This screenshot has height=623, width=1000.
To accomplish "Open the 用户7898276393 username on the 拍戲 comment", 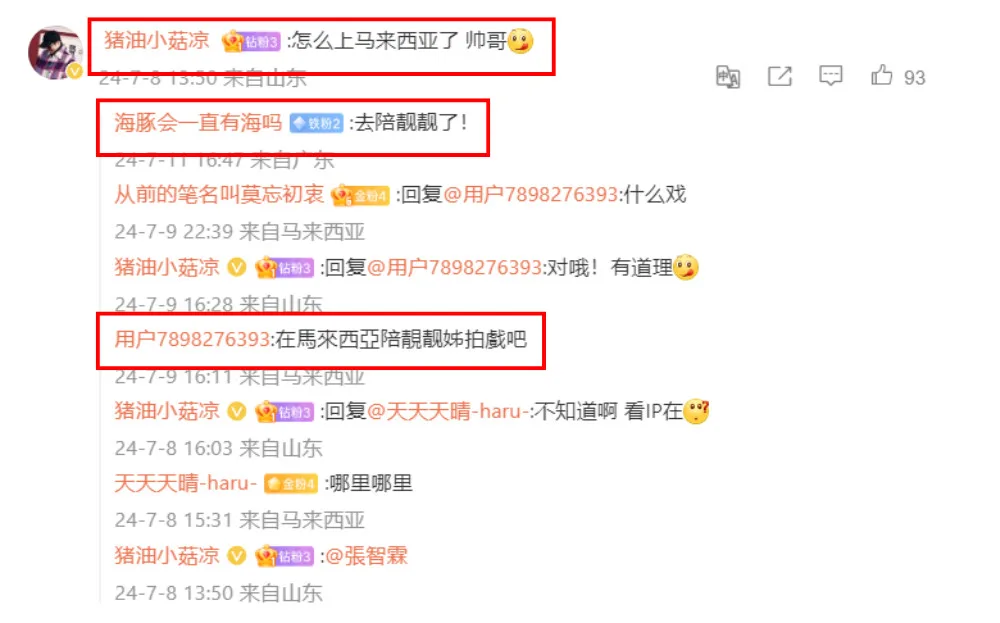I will pyautogui.click(x=192, y=339).
